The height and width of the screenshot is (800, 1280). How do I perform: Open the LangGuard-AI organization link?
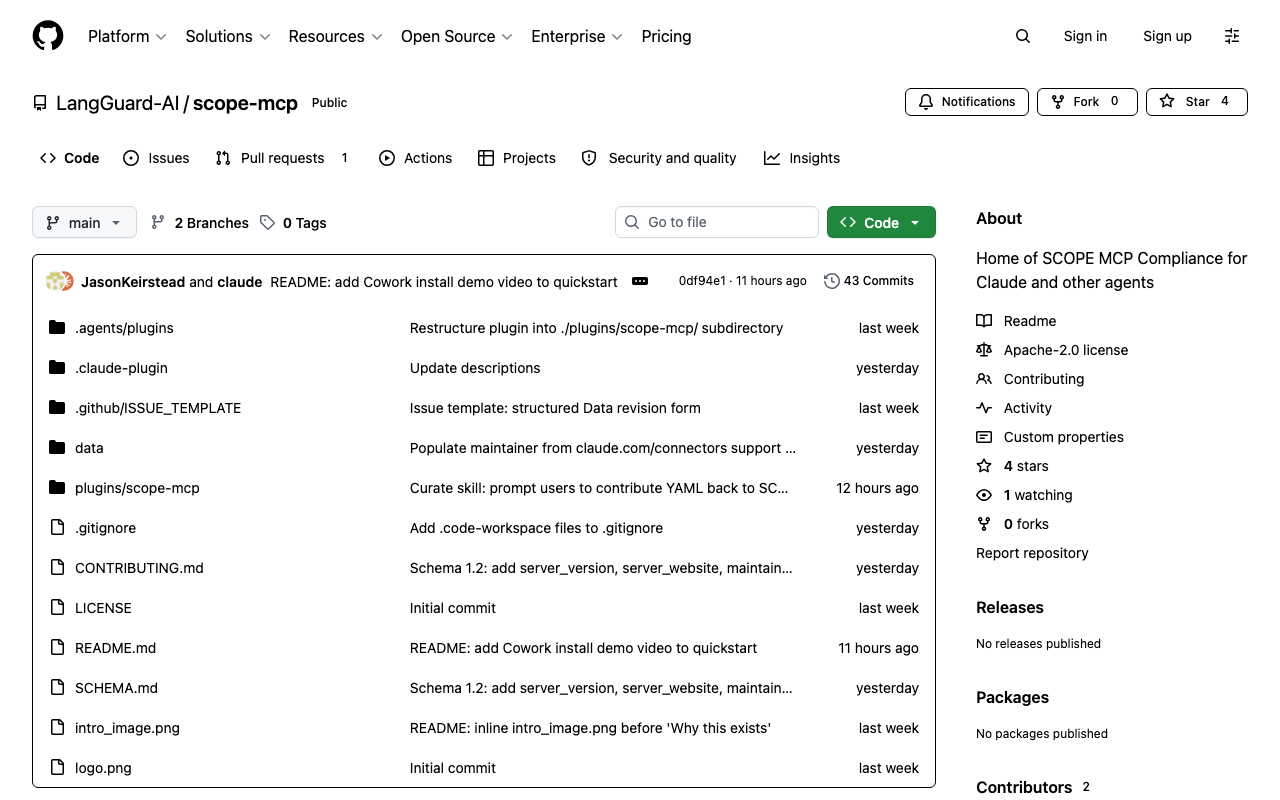[118, 103]
